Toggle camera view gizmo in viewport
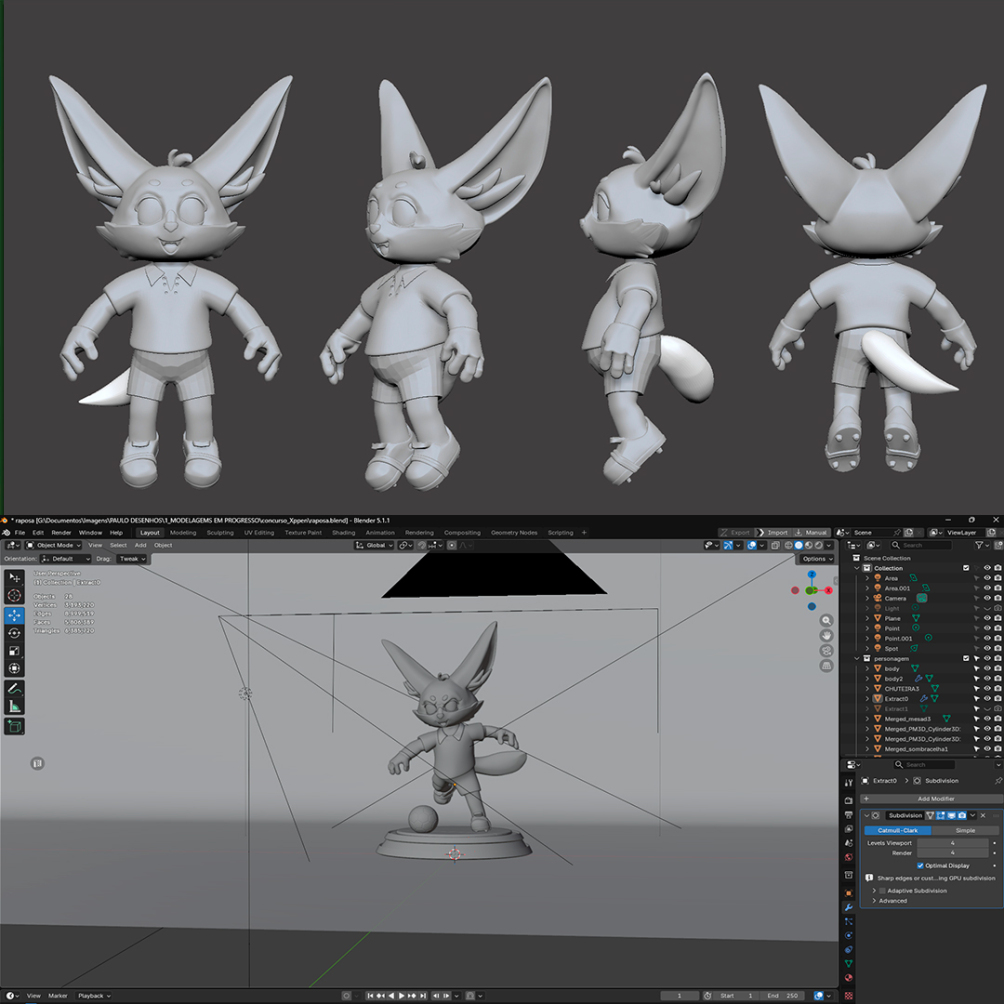This screenshot has height=1004, width=1004. [827, 651]
